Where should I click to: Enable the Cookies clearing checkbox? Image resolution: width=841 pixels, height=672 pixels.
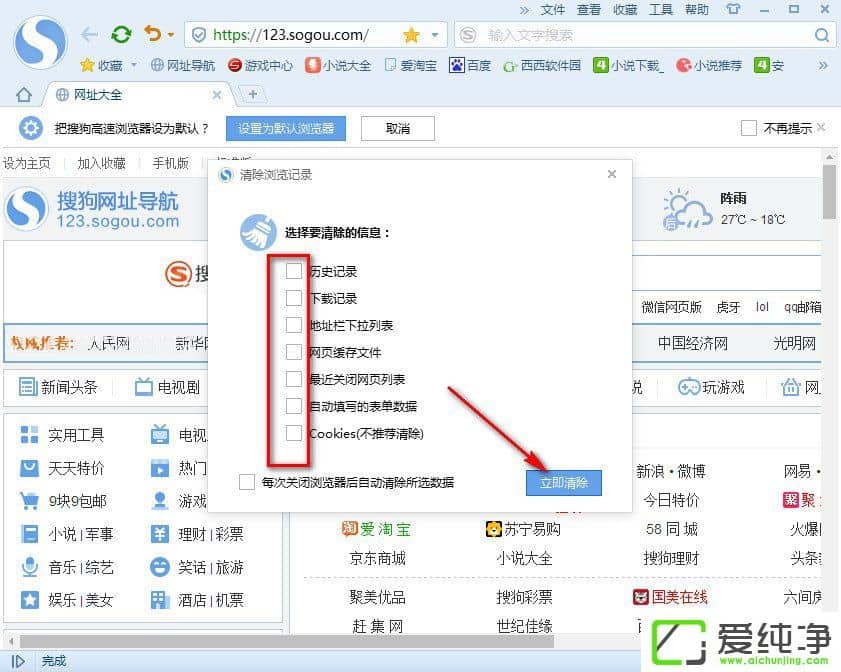click(x=294, y=433)
